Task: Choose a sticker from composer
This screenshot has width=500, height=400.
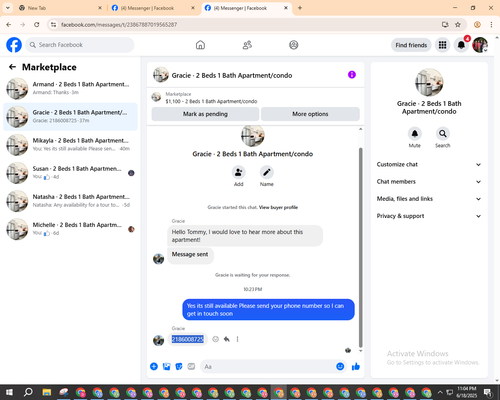Action: tap(179, 366)
